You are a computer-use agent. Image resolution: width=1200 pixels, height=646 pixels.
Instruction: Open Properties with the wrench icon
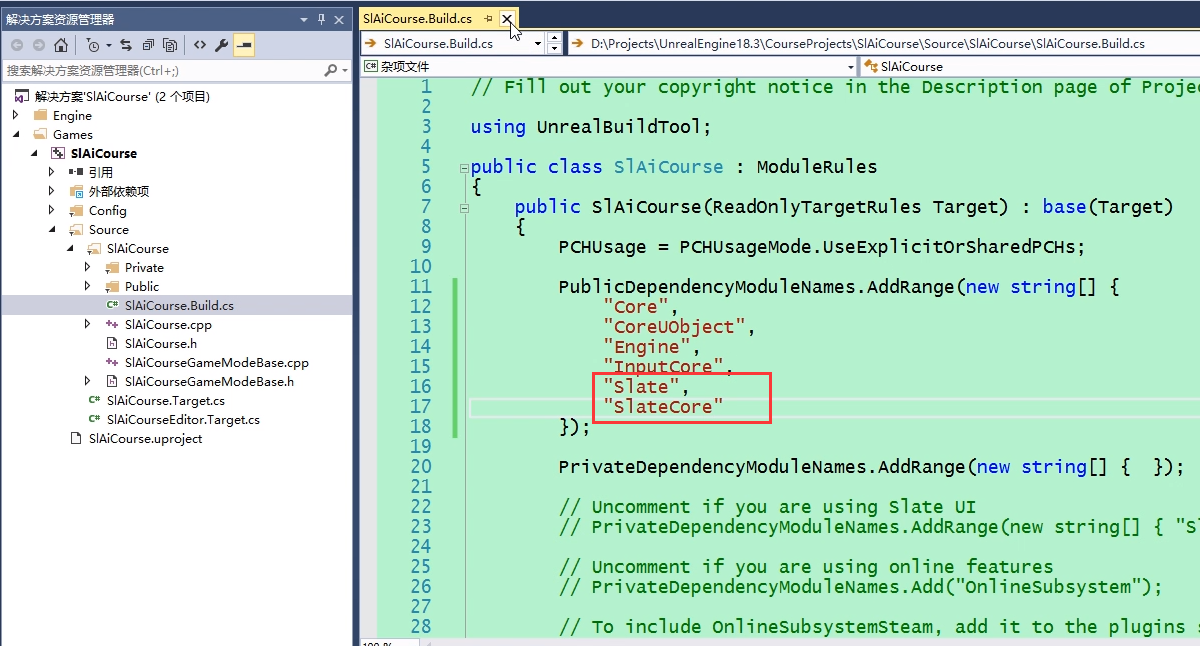click(x=222, y=45)
